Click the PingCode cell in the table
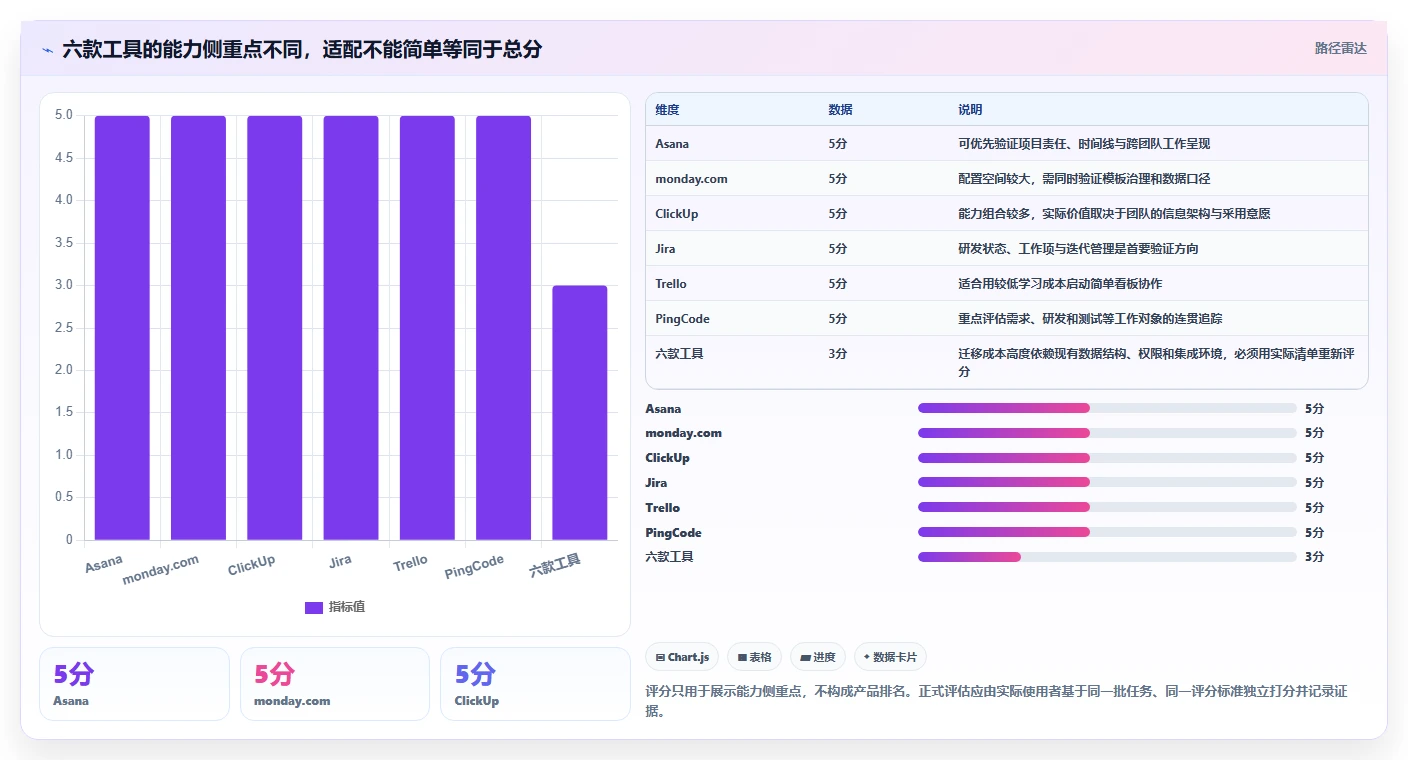Screen dimensions: 1408x760 [680, 319]
